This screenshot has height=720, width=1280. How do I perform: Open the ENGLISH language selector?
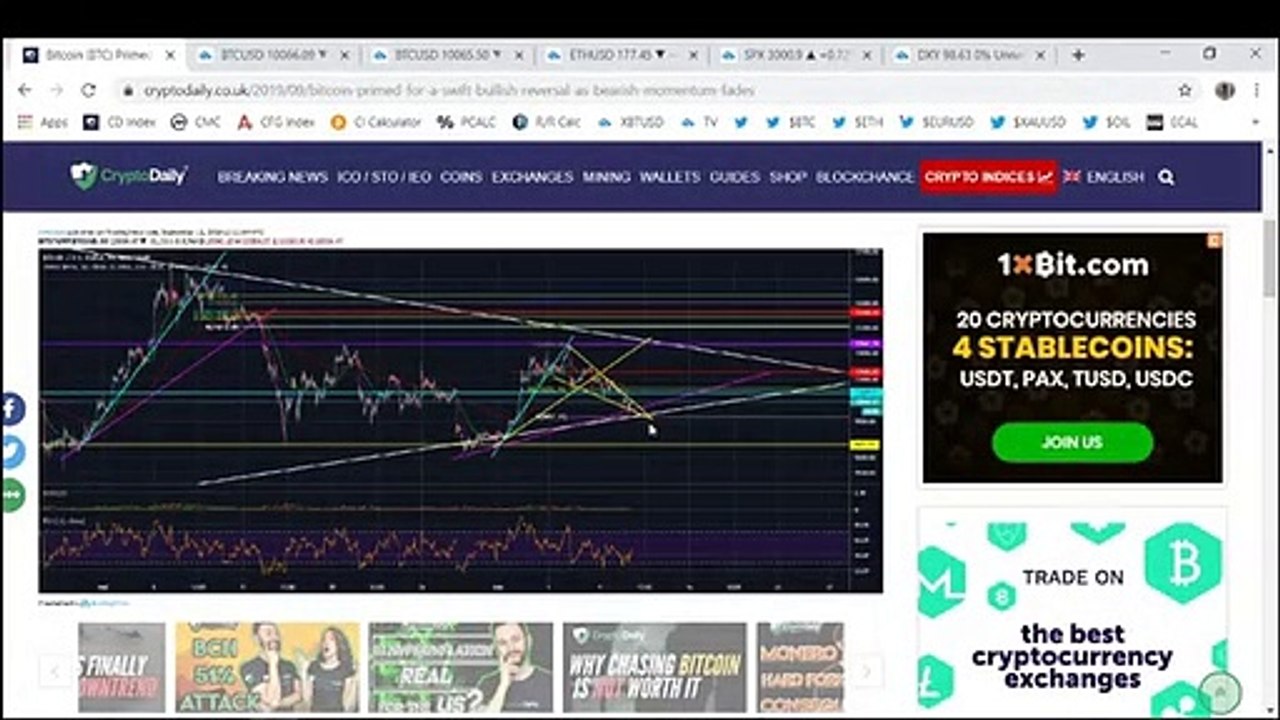pyautogui.click(x=1103, y=177)
